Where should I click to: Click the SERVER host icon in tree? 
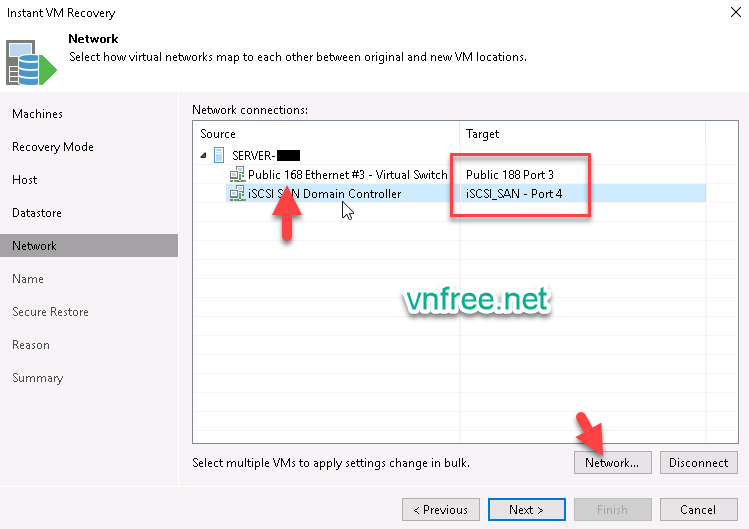[220, 155]
